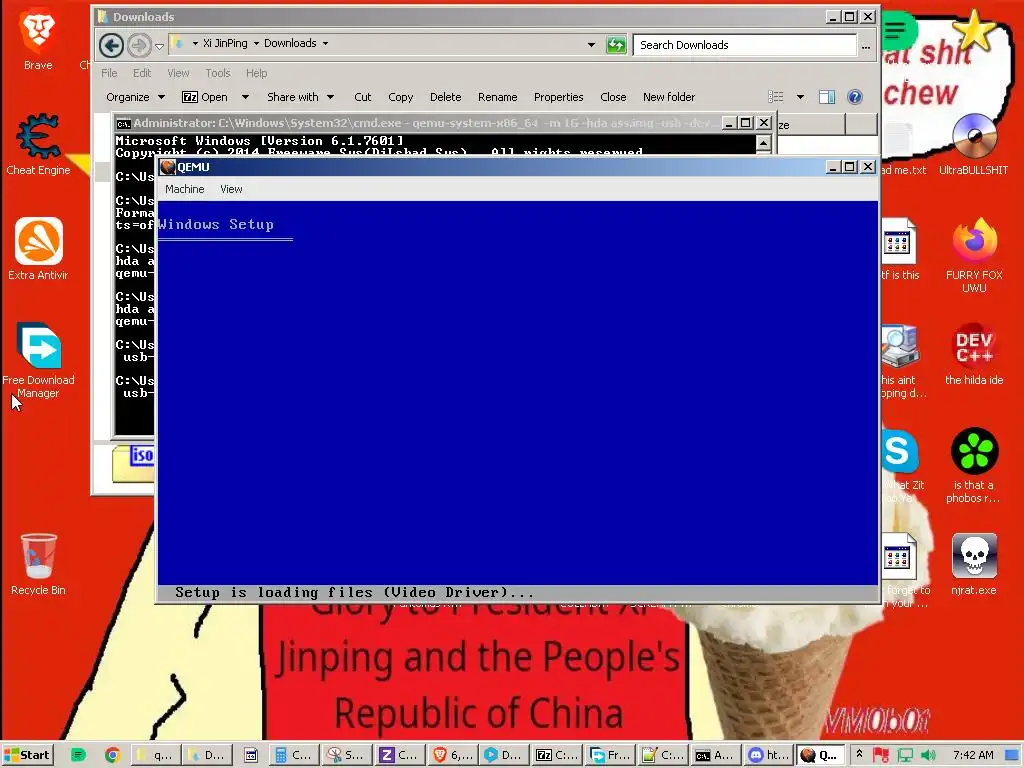1024x768 pixels.
Task: Open the Skype desktop icon
Action: [899, 451]
